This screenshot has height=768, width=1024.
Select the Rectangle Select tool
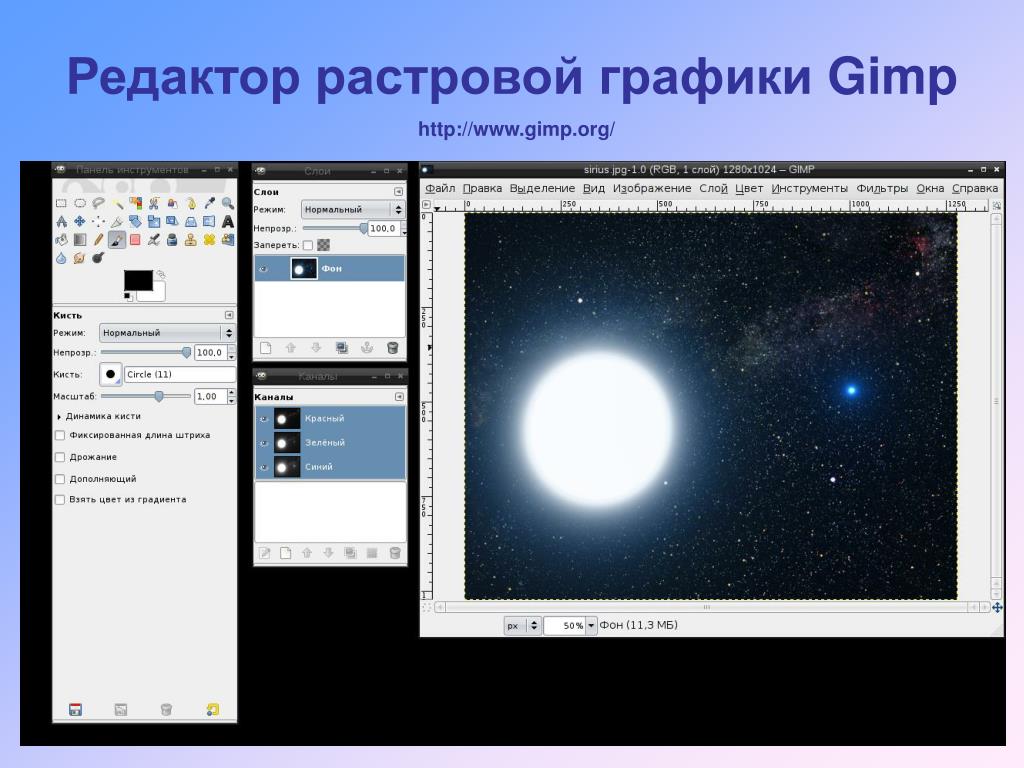pos(61,203)
